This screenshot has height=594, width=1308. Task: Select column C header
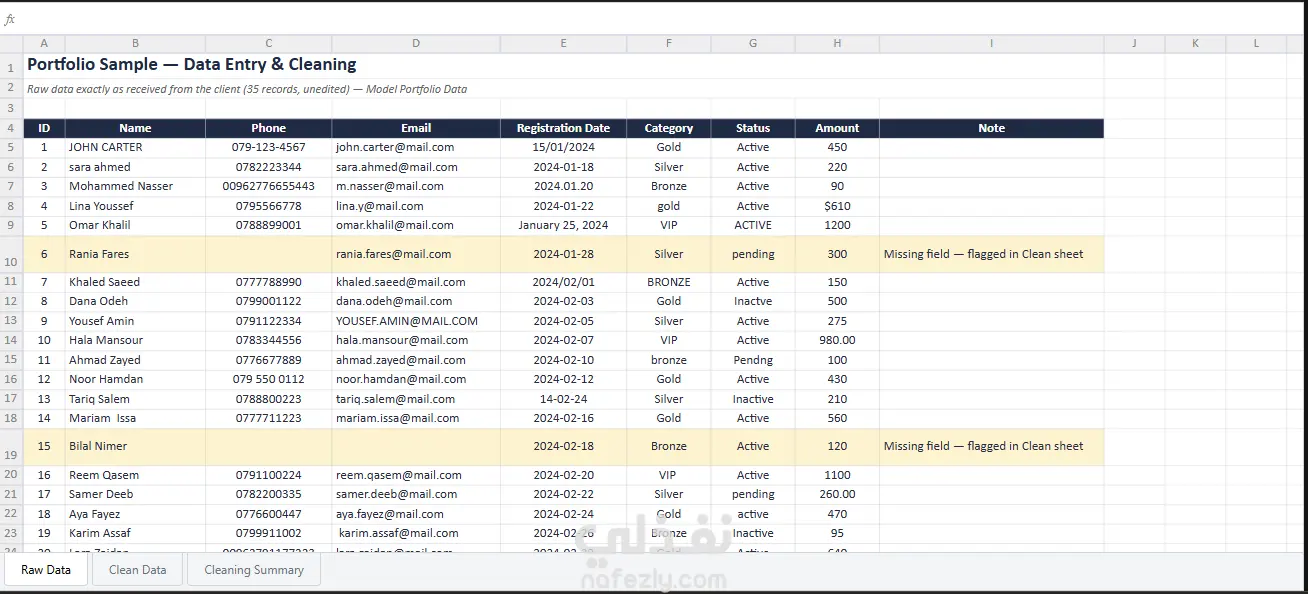[x=268, y=43]
